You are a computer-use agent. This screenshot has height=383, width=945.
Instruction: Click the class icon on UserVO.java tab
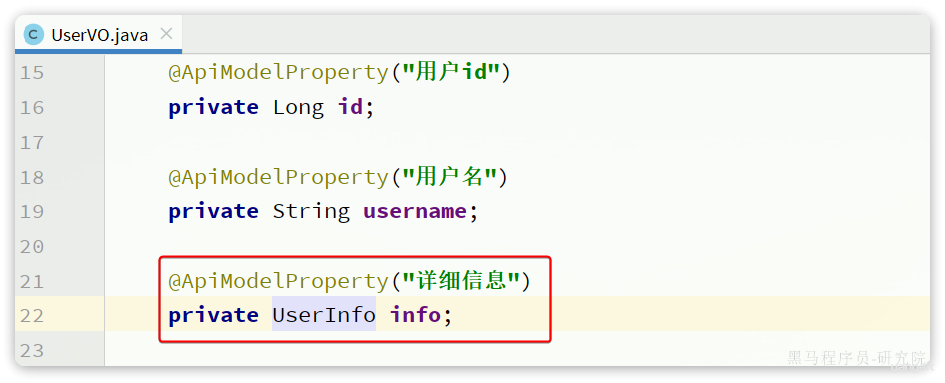(34, 35)
